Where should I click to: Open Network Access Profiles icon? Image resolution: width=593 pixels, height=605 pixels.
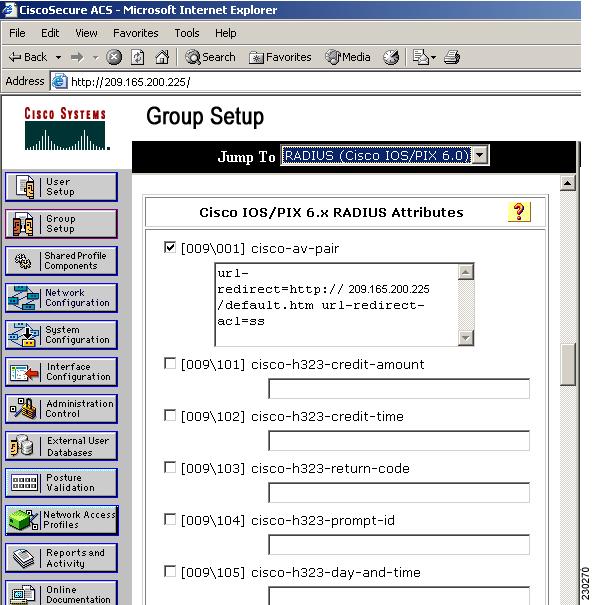(23, 519)
